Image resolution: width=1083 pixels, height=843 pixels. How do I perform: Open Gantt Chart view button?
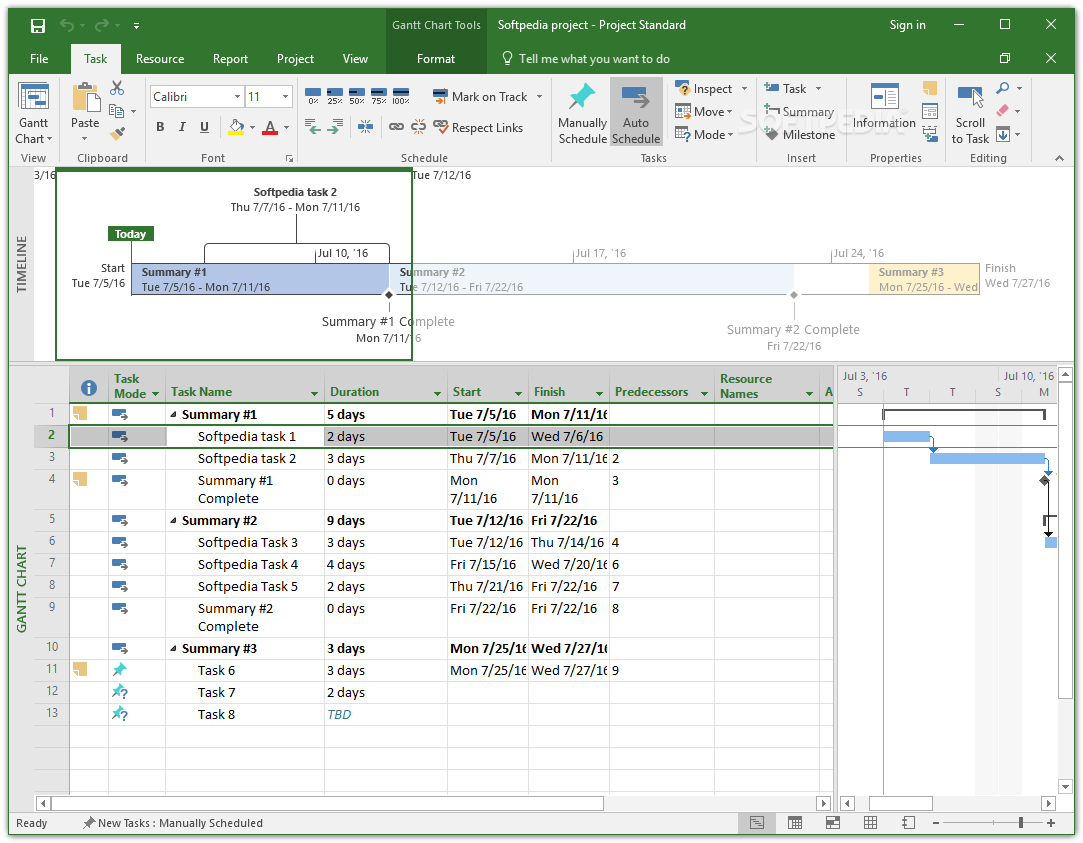pyautogui.click(x=34, y=113)
